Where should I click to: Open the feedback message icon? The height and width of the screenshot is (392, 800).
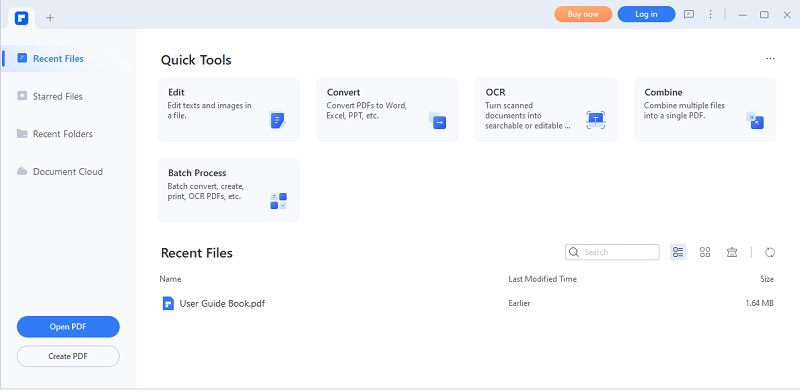pyautogui.click(x=689, y=14)
